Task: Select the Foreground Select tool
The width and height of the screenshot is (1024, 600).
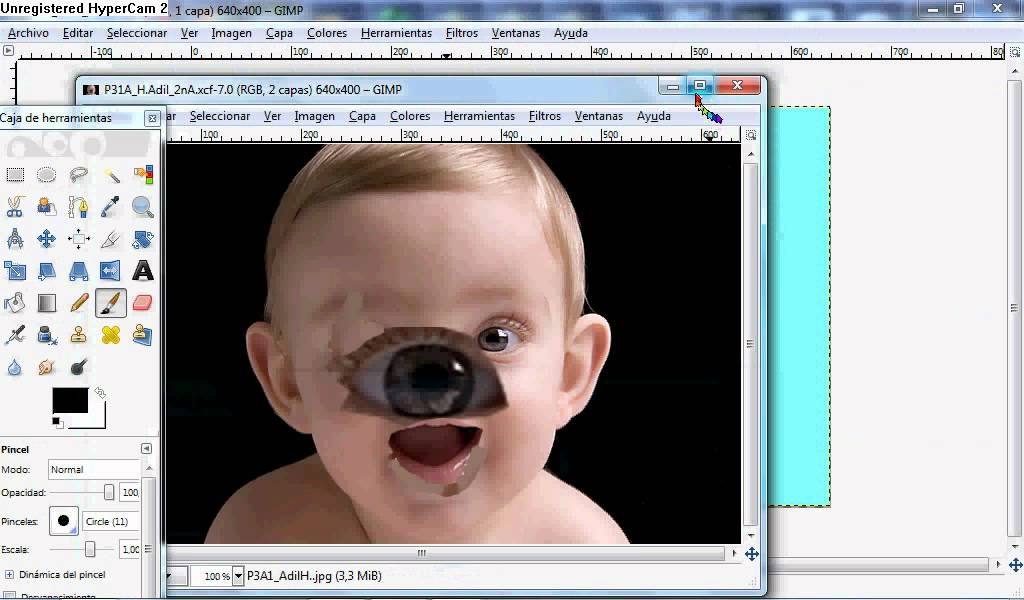Action: coord(46,207)
